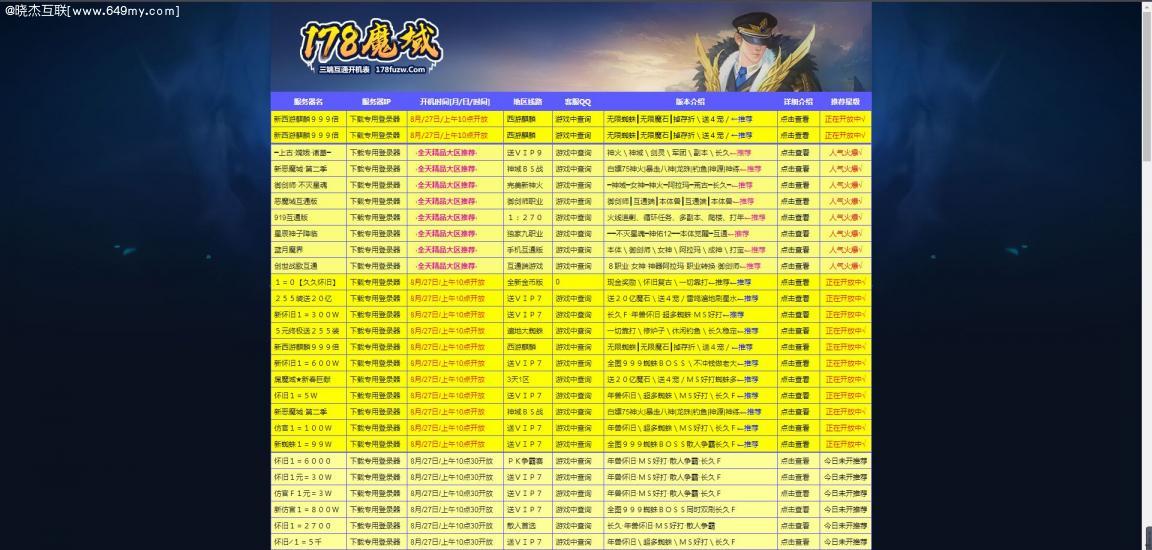This screenshot has height=550, width=1152.
Task: Open server 255装送20亿
Action: coord(303,298)
